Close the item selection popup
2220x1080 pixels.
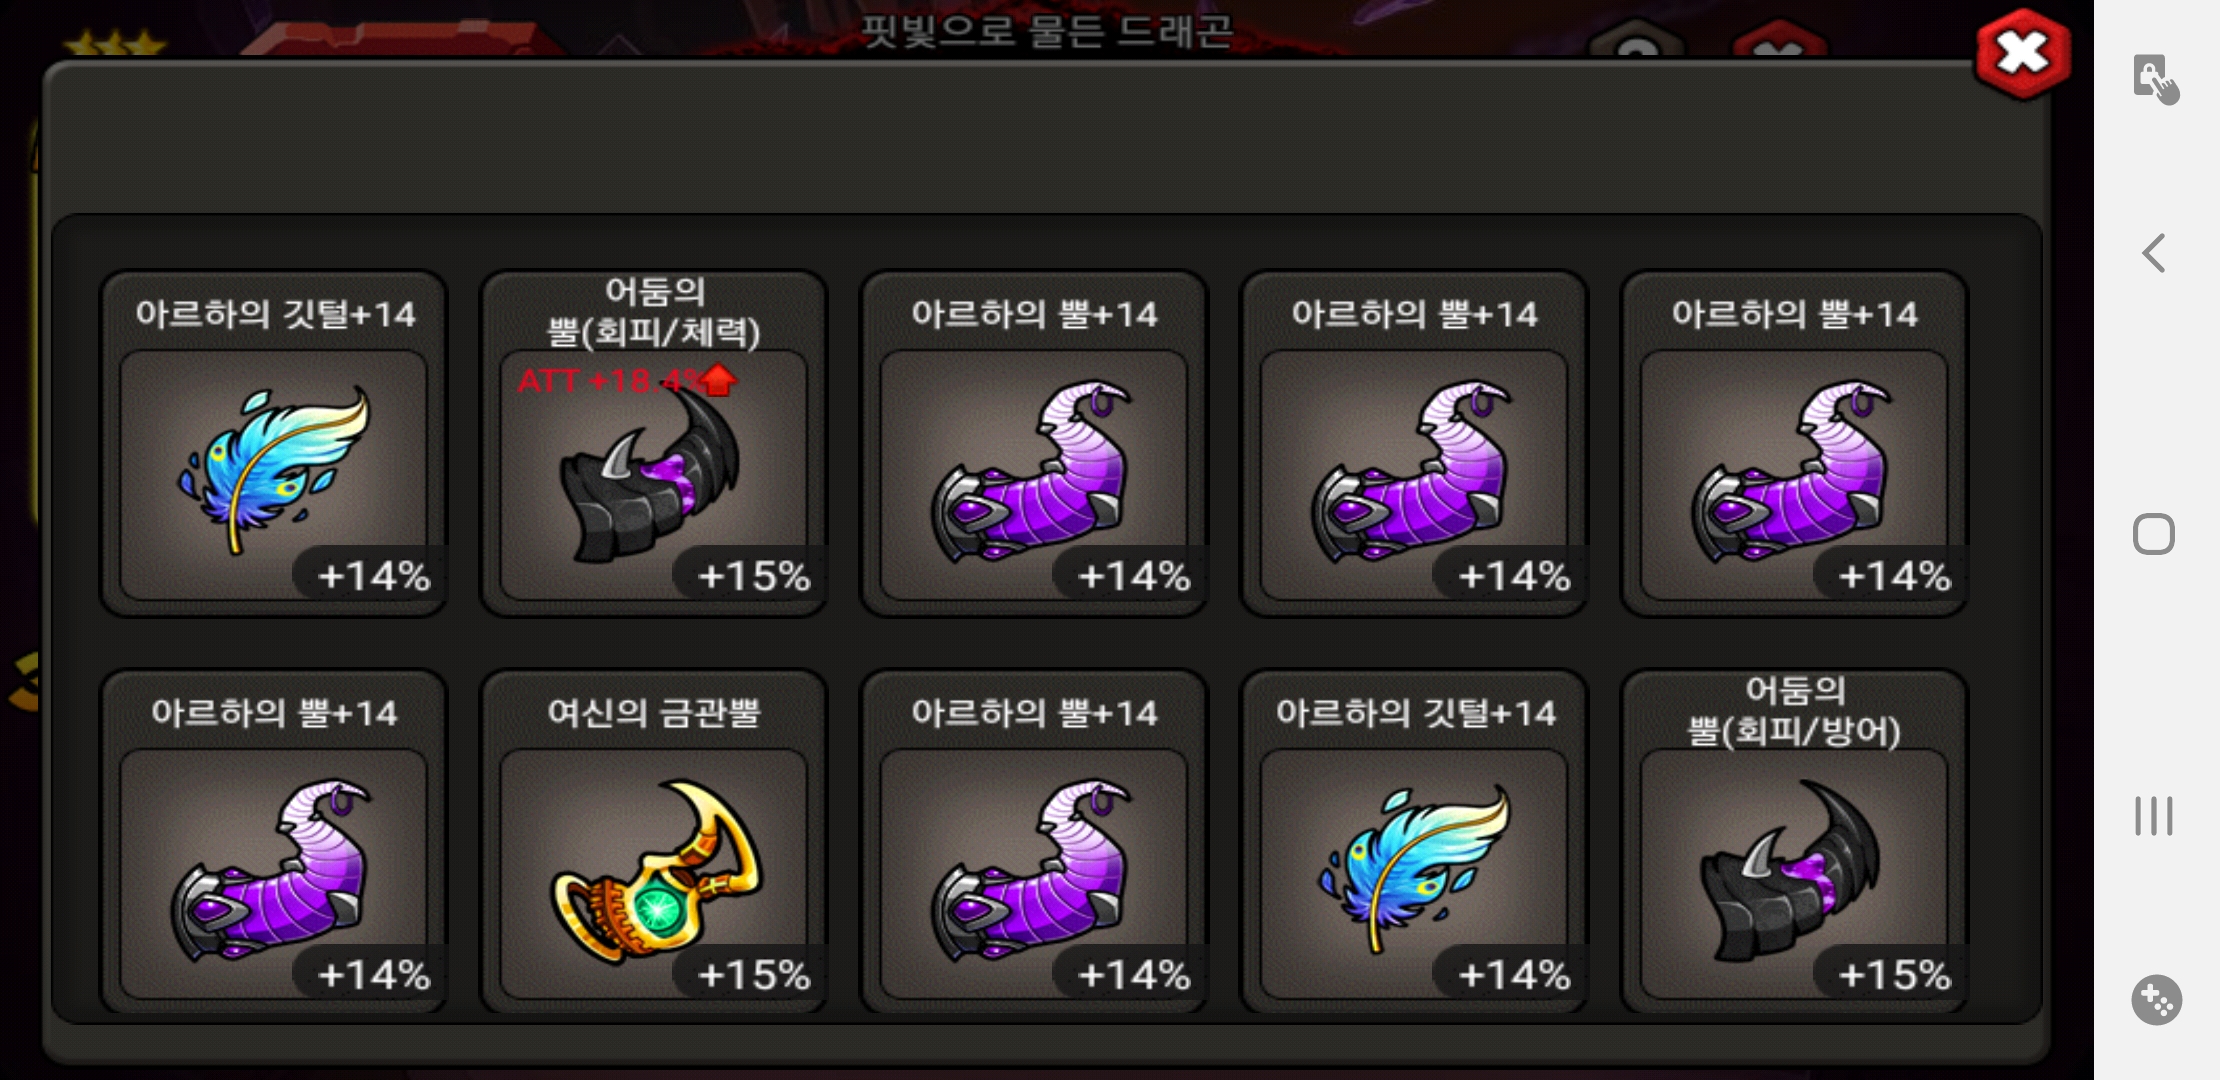pos(2022,54)
